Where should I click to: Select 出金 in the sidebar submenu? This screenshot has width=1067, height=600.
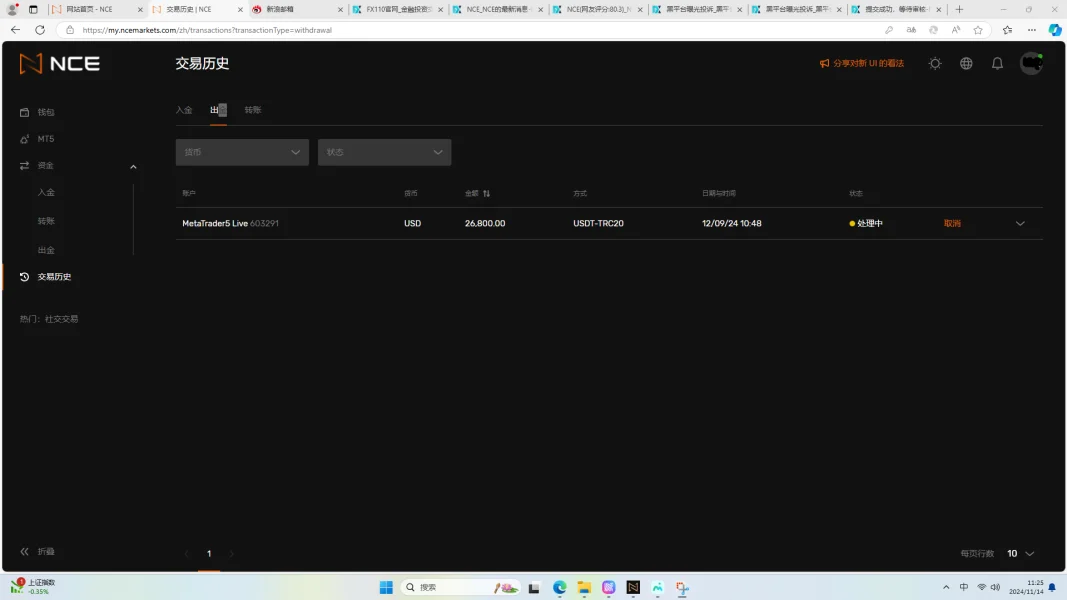tap(46, 250)
